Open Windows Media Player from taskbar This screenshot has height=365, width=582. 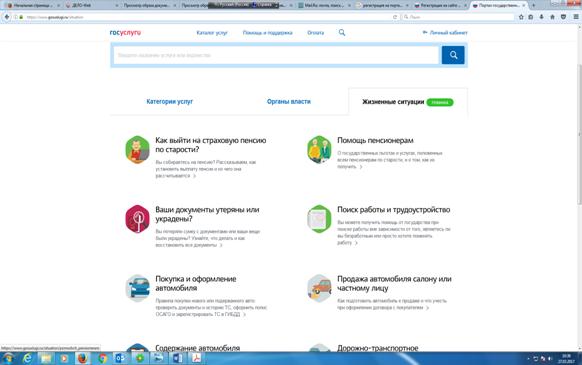[x=64, y=358]
